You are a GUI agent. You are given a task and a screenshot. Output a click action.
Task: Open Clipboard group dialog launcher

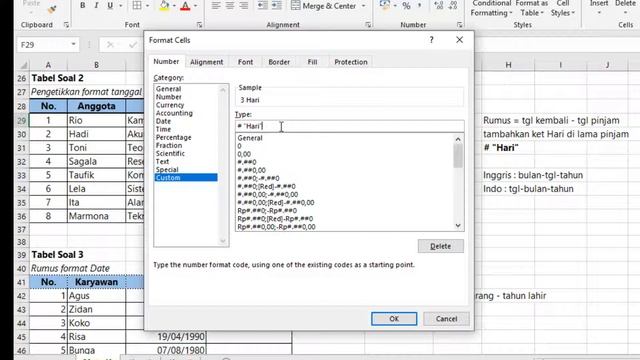(x=66, y=25)
